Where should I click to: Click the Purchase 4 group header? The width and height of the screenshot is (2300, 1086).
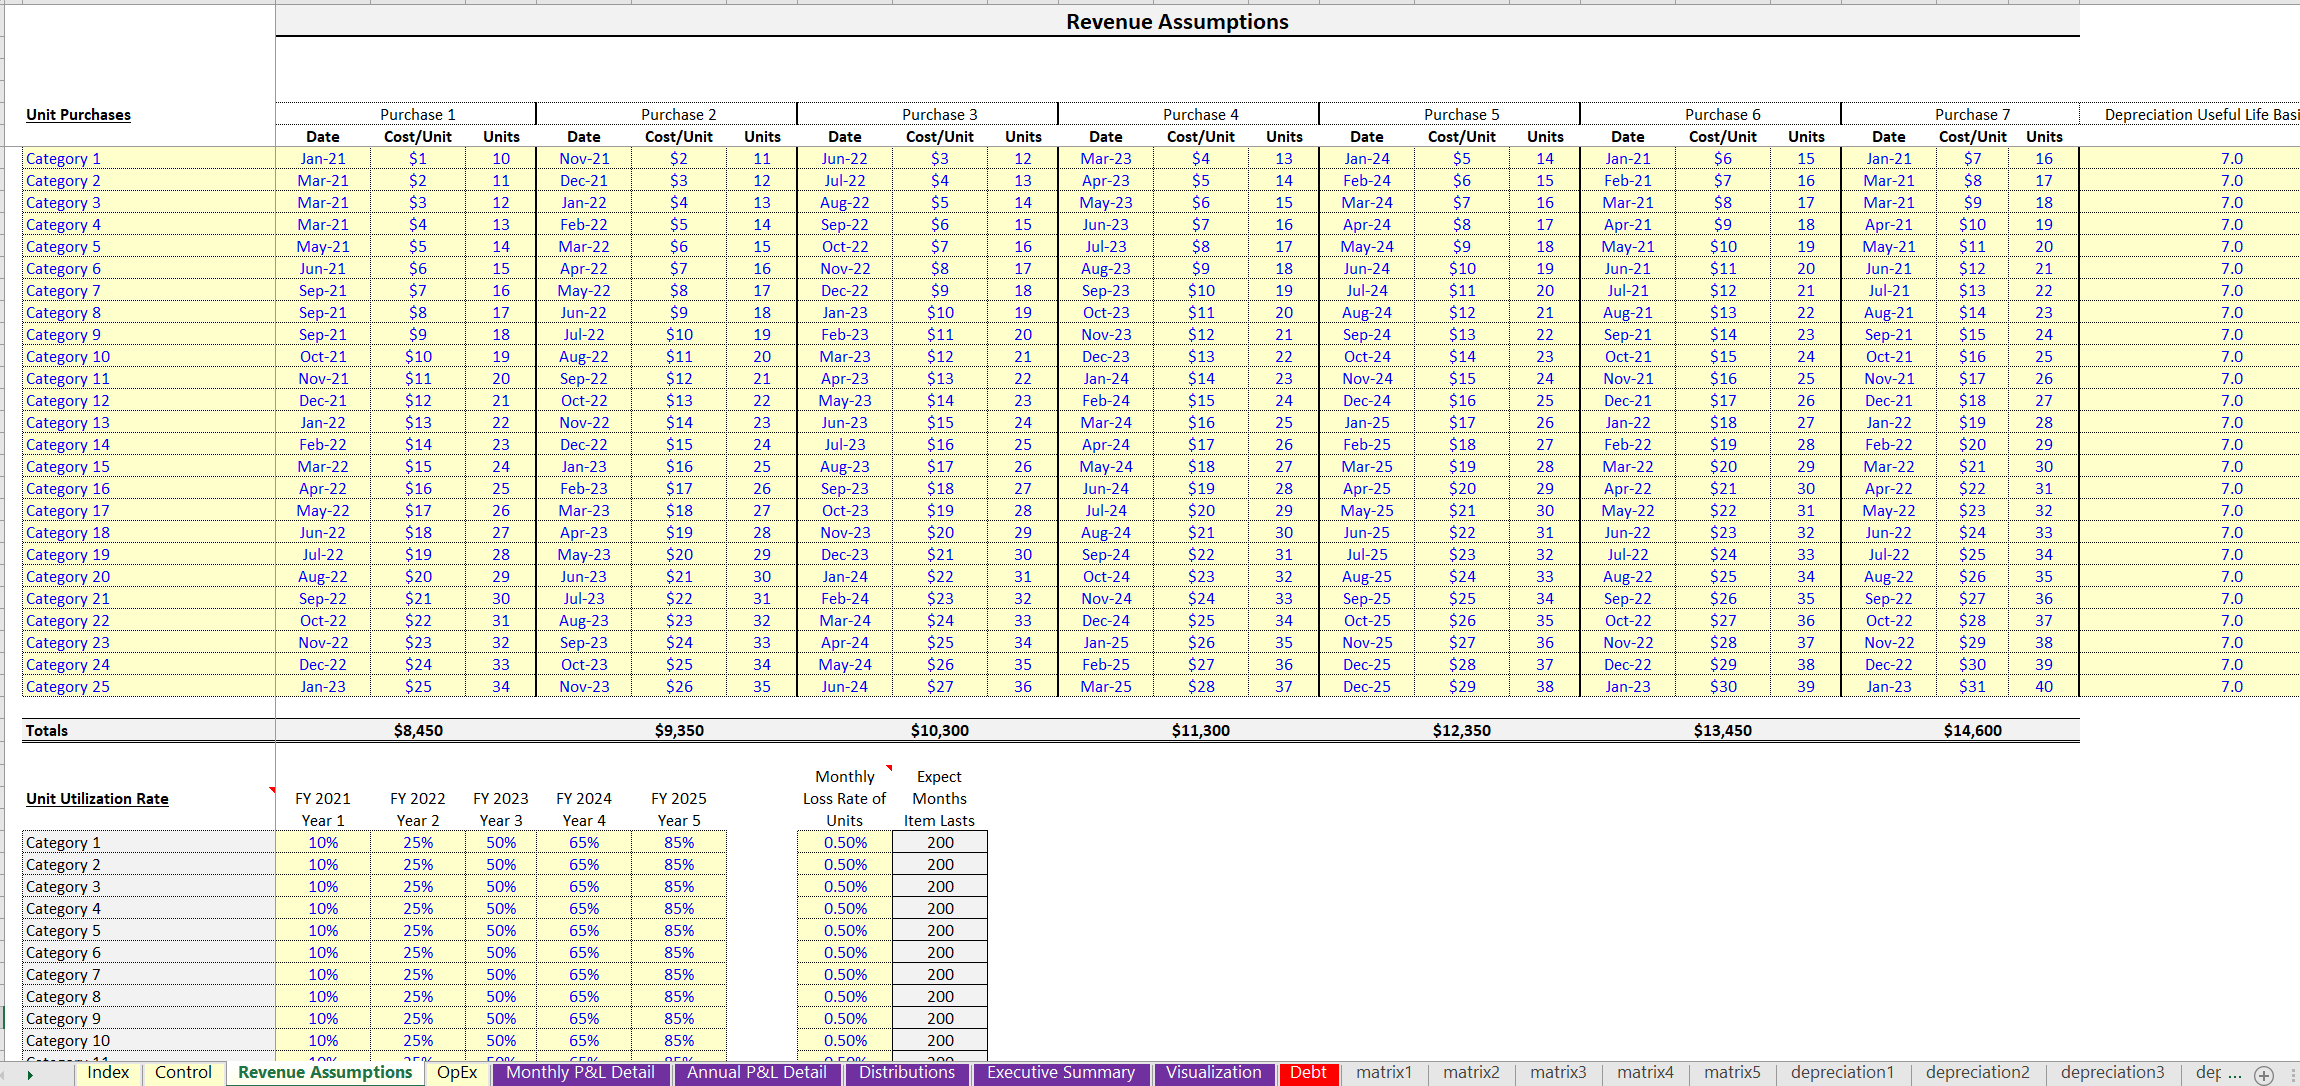click(x=1200, y=115)
